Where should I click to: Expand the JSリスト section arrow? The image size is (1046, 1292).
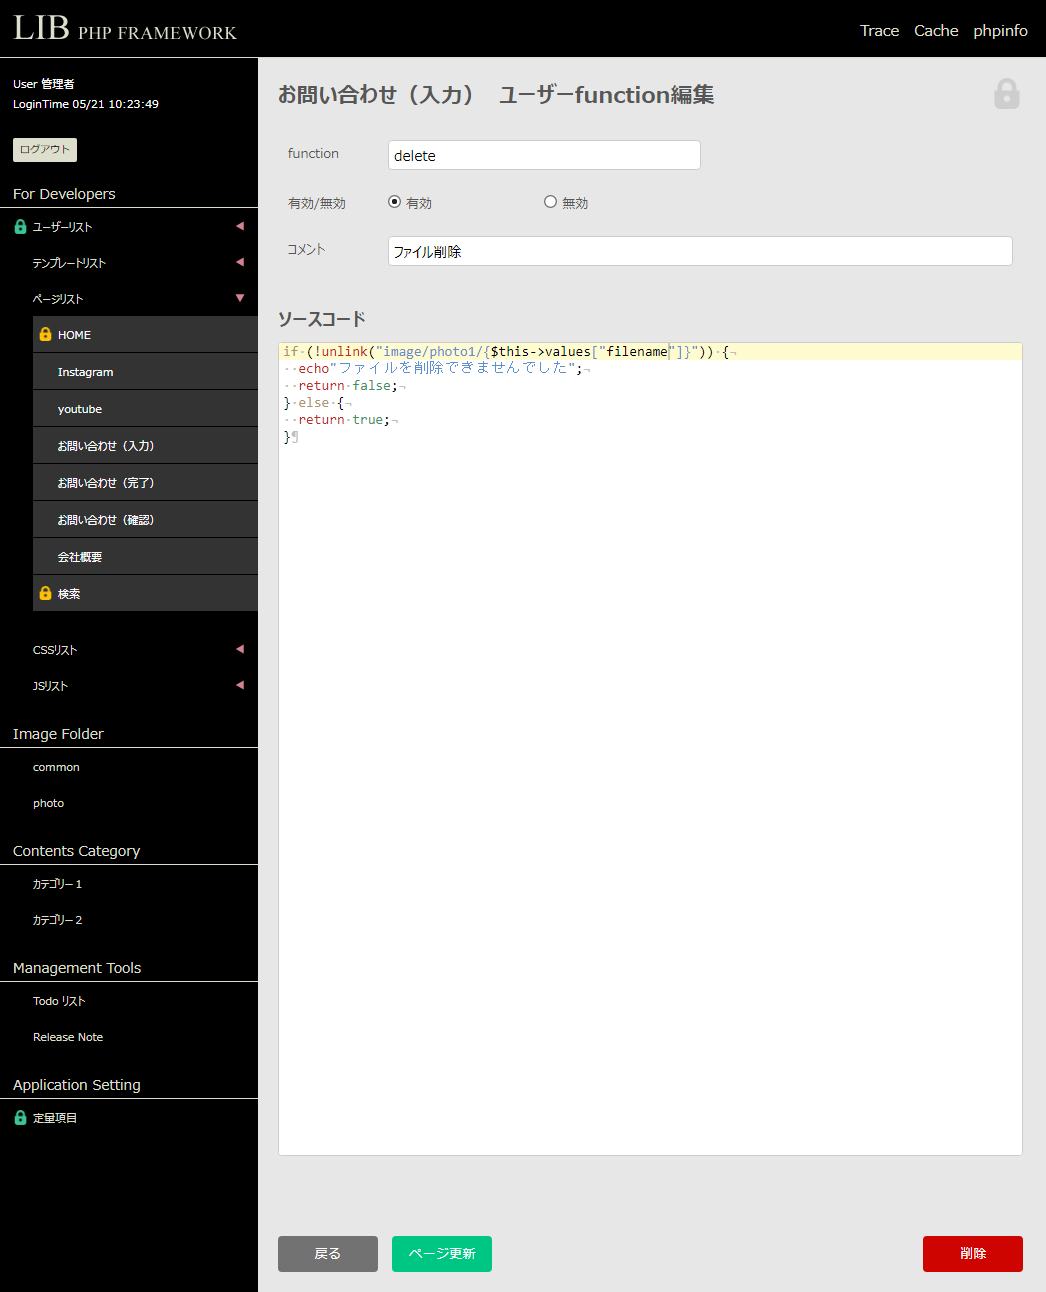click(x=240, y=685)
